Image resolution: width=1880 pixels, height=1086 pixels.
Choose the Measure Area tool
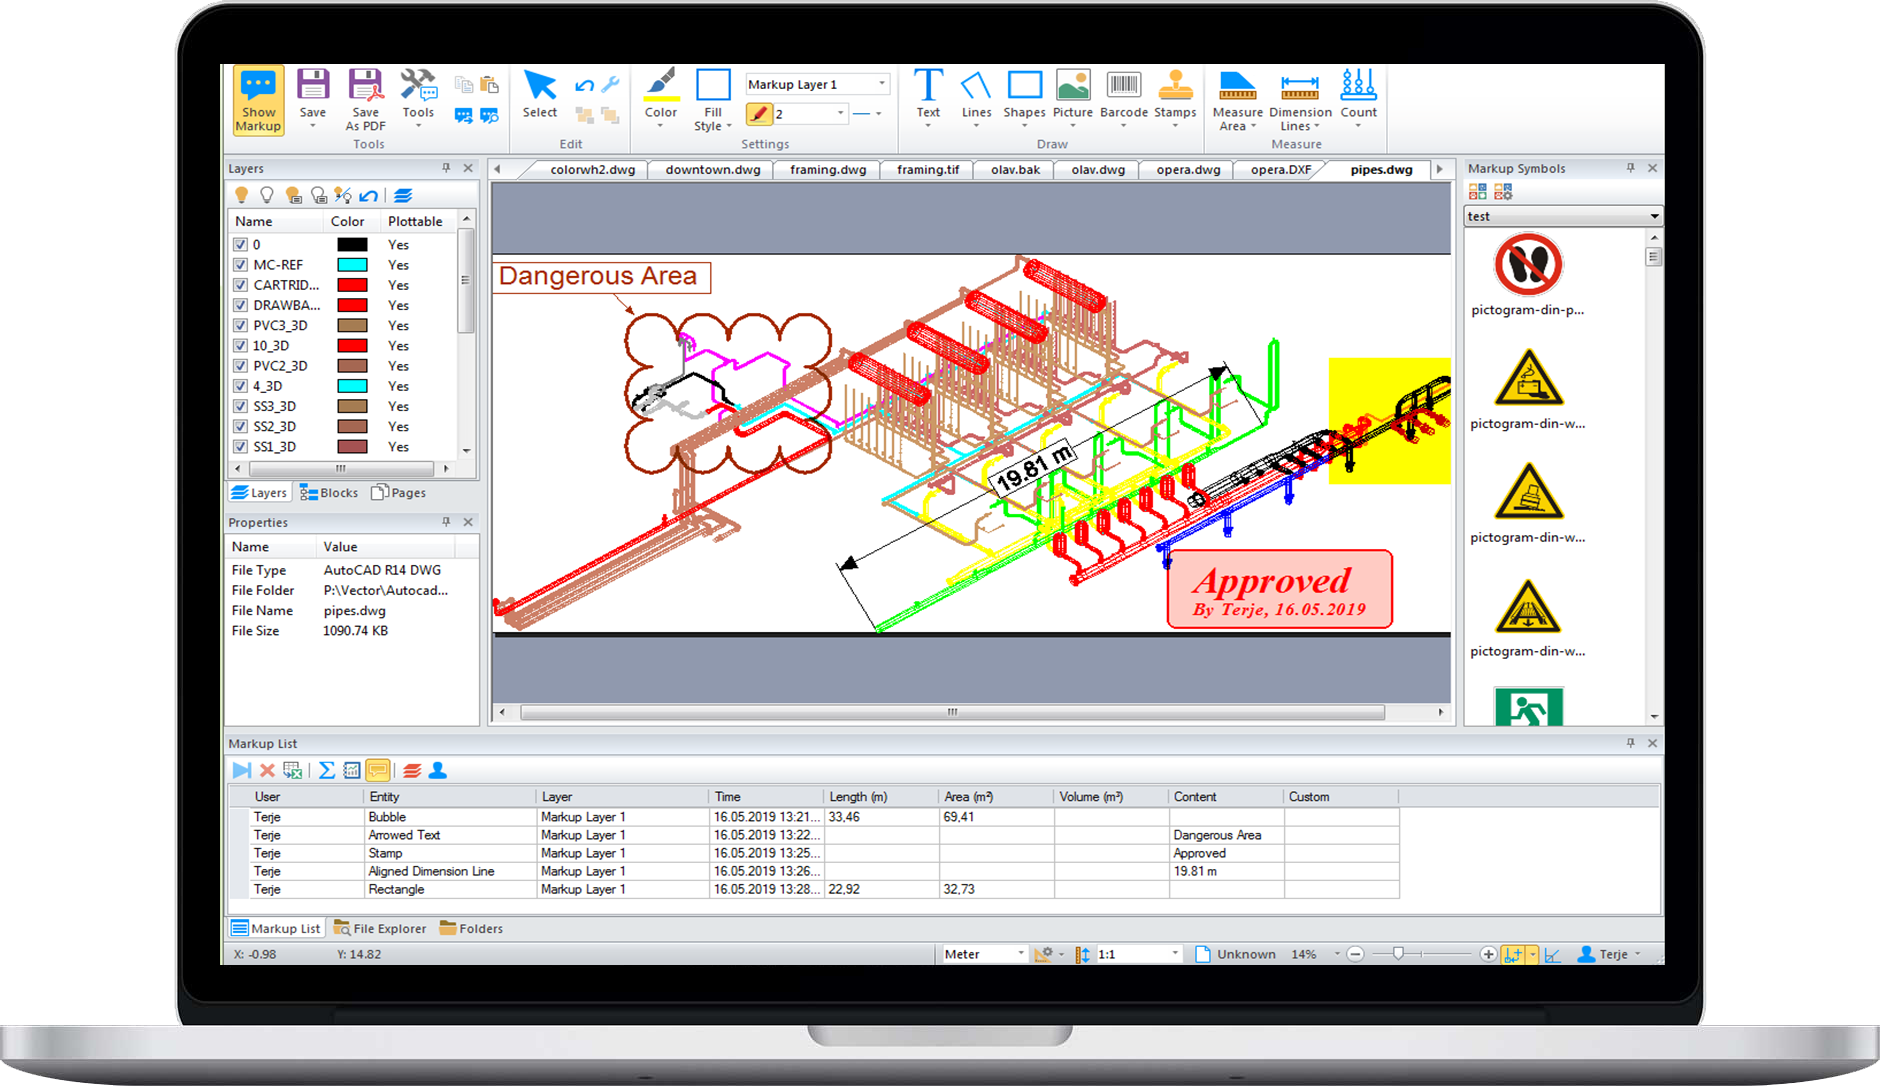click(x=1238, y=100)
